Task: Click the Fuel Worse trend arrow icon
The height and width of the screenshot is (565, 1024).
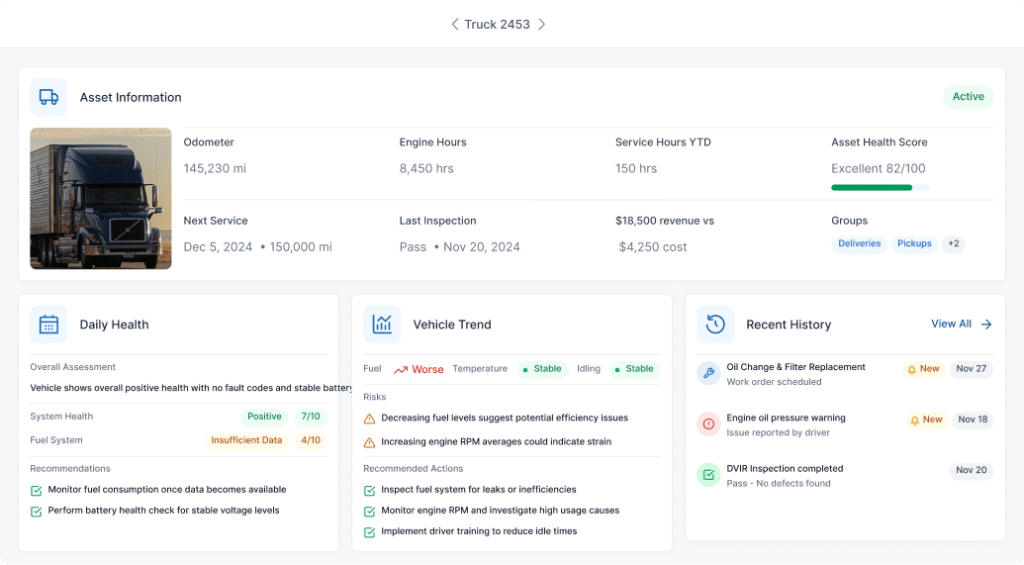Action: point(400,370)
